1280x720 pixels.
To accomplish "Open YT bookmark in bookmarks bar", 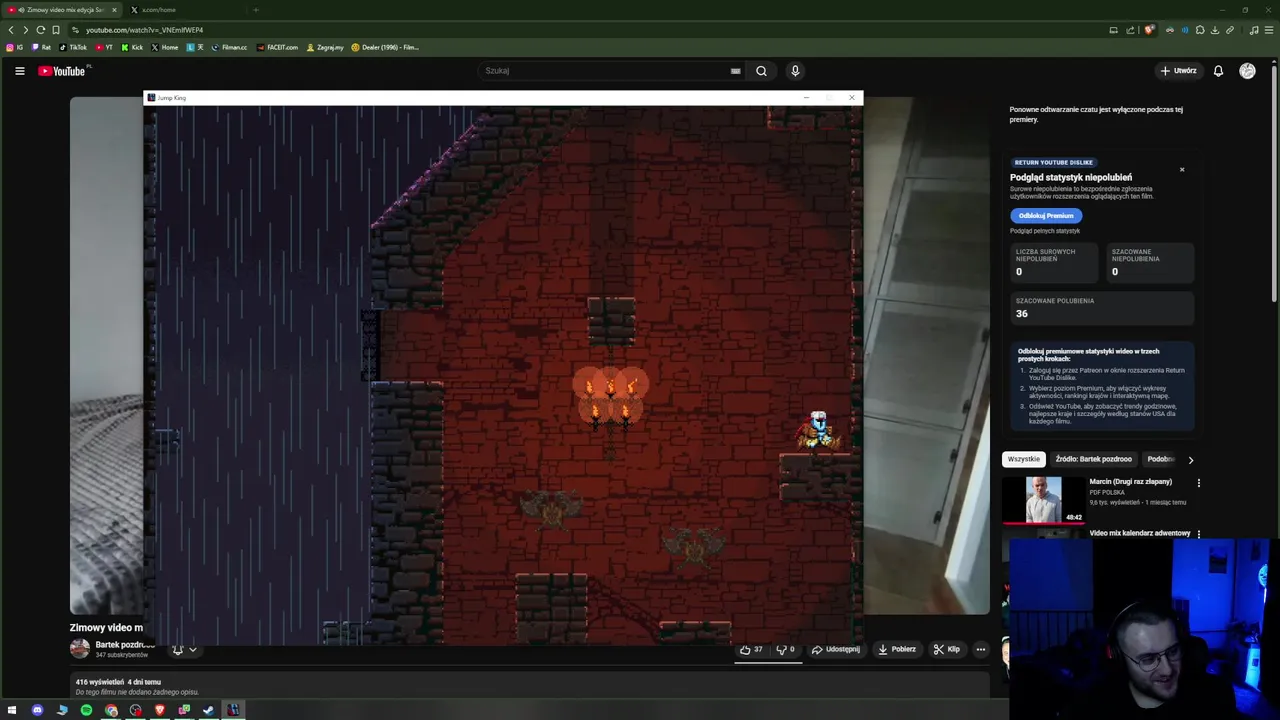I will pyautogui.click(x=104, y=47).
